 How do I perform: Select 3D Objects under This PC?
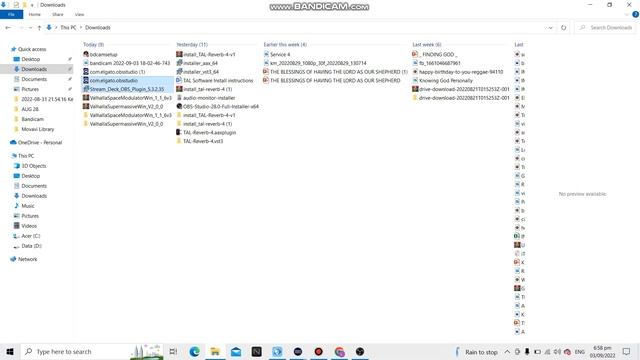click(33, 166)
